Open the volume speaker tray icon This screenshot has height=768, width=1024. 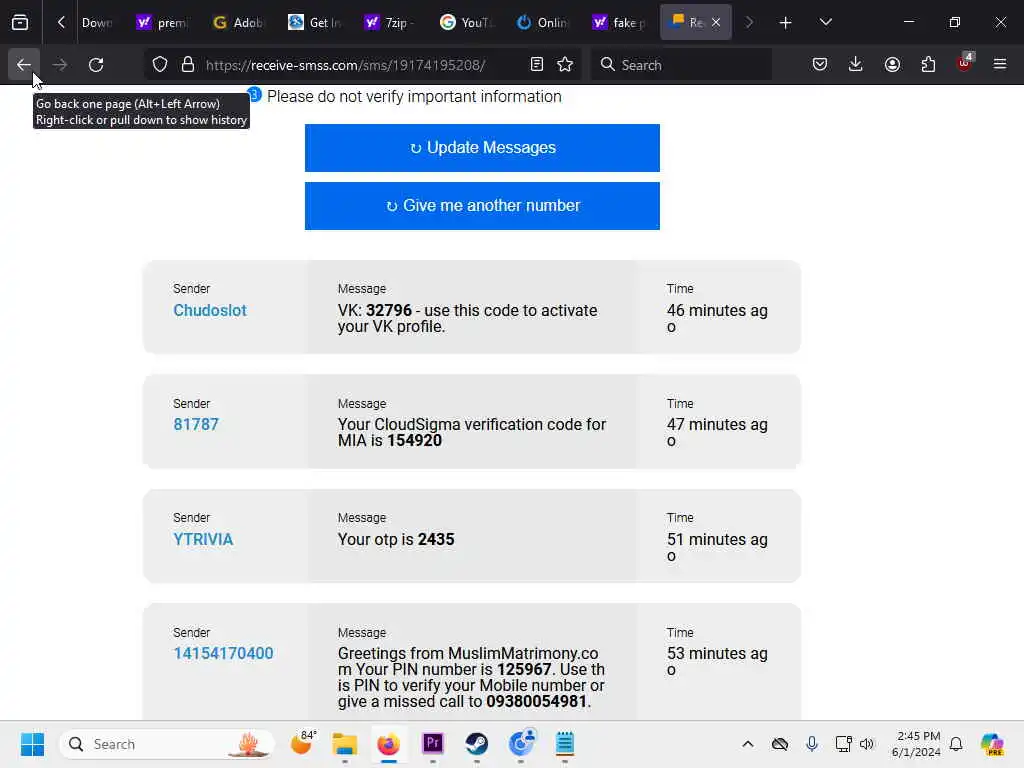click(x=867, y=744)
